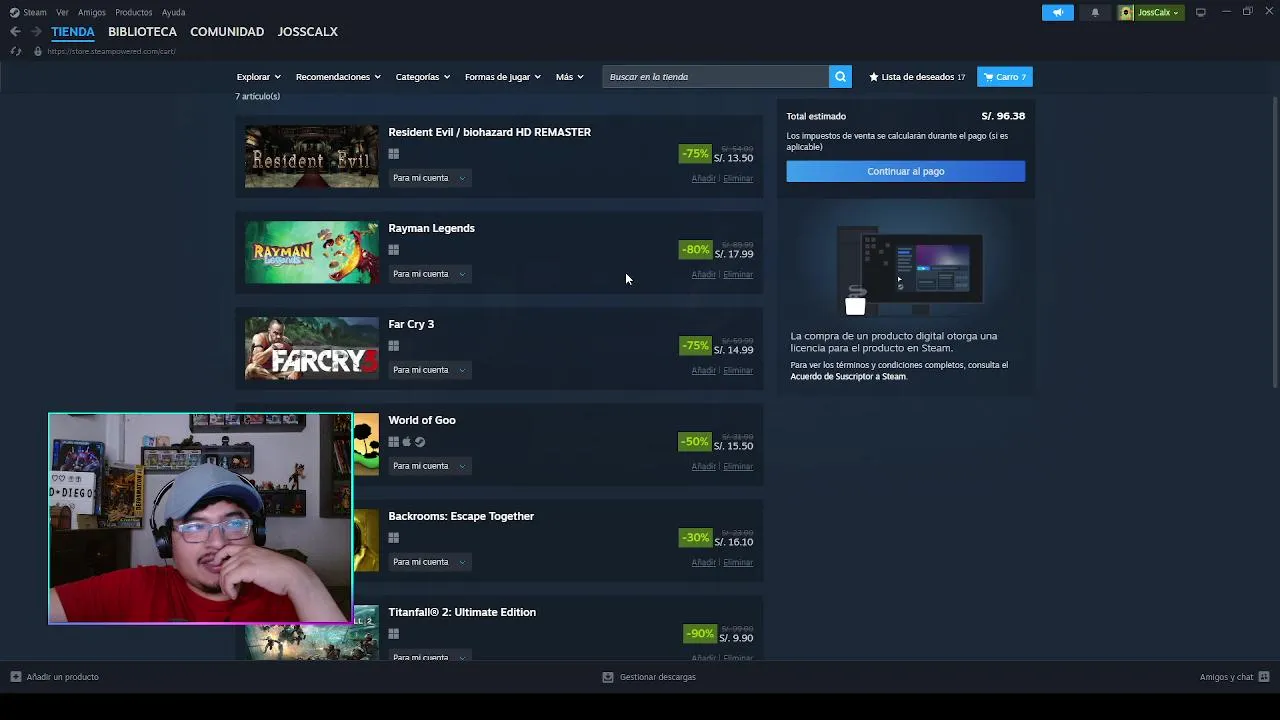Click the Añadir un producto plus icon

(x=15, y=677)
